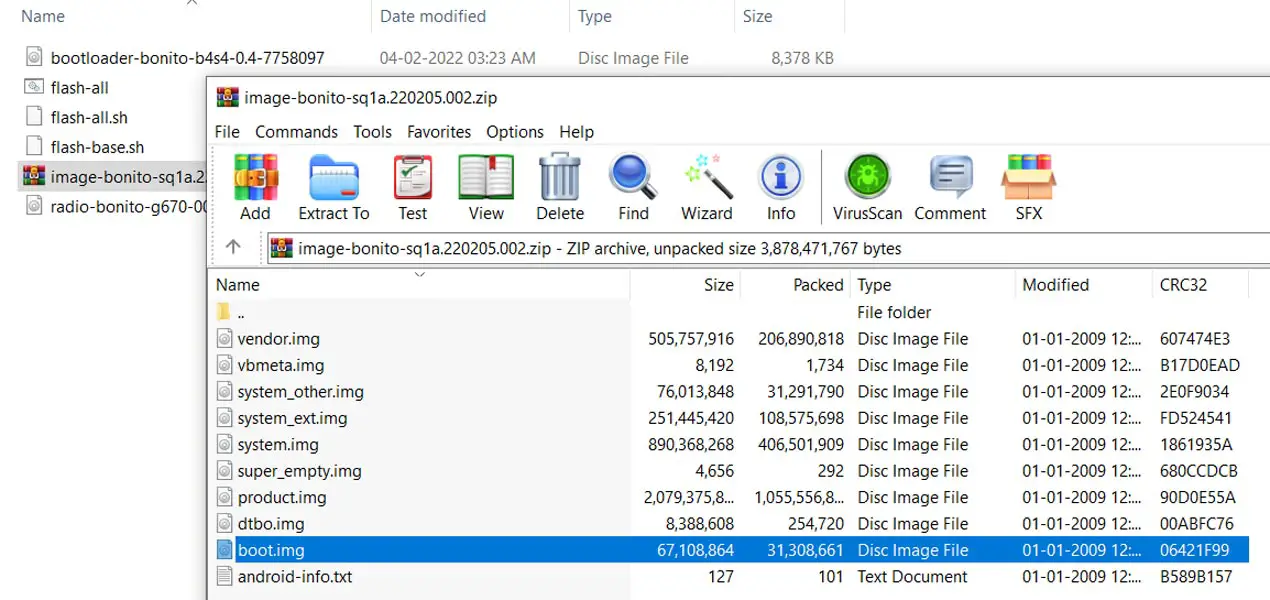Click flash-all batch file icon in Explorer
Image resolution: width=1270 pixels, height=600 pixels.
(34, 87)
